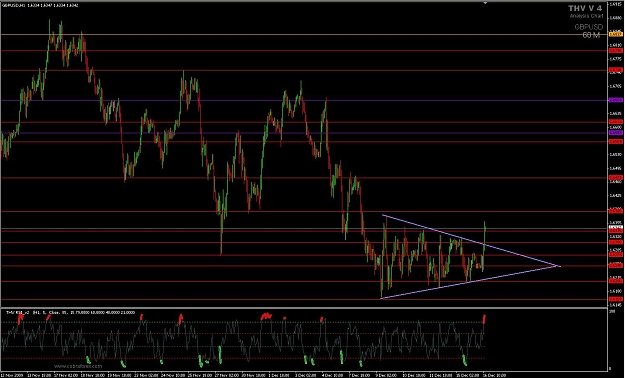Click the 23 Nov 02:00 time label

tap(145, 375)
